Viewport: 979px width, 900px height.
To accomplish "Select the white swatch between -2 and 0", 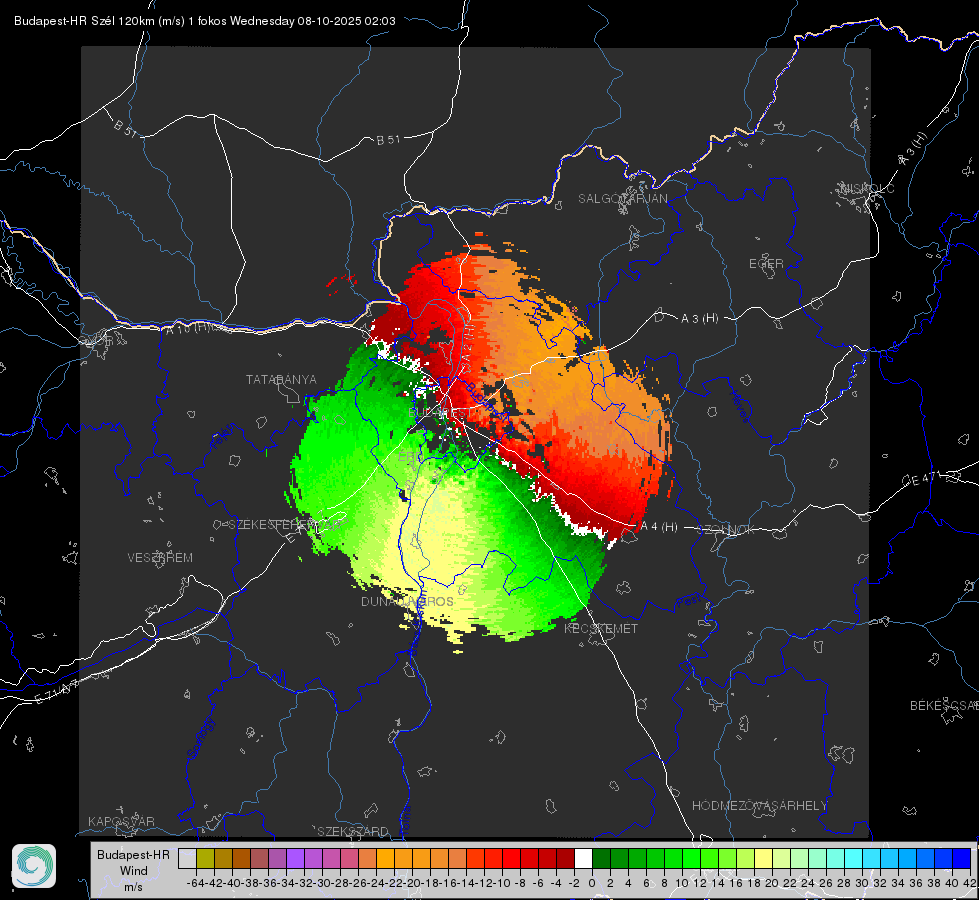I will click(x=583, y=858).
